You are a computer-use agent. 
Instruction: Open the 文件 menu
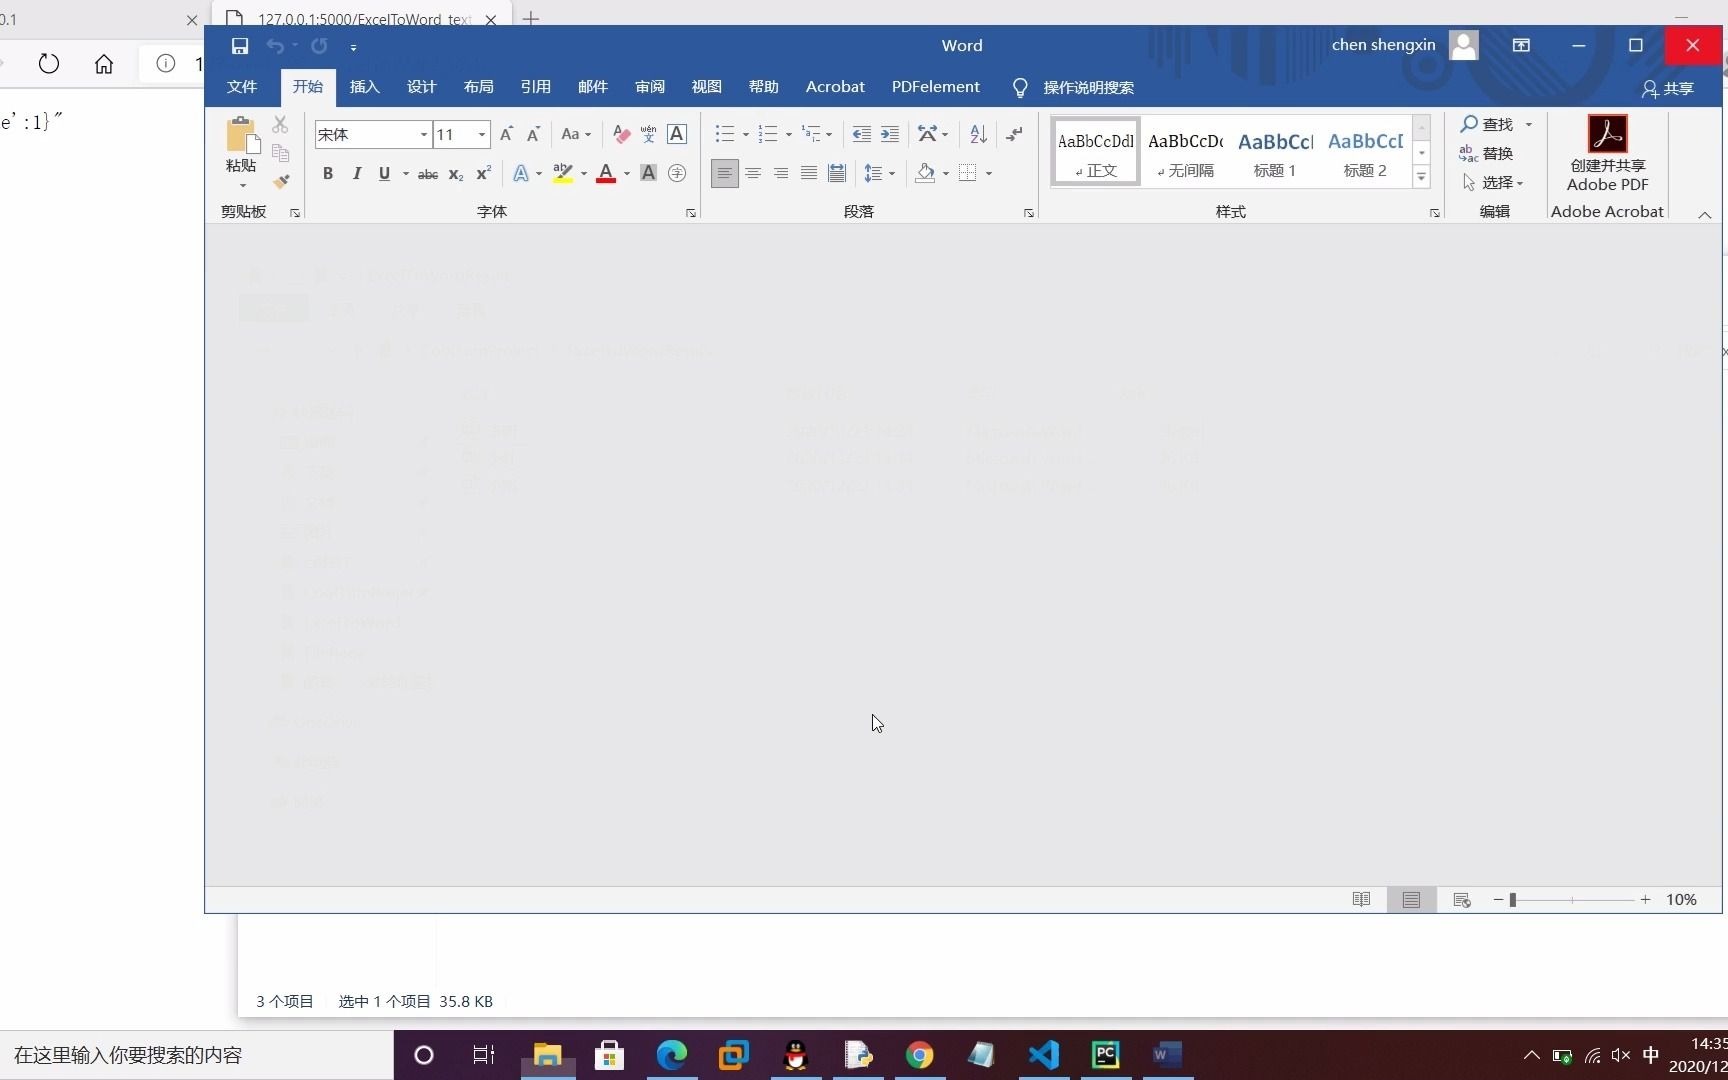(242, 87)
